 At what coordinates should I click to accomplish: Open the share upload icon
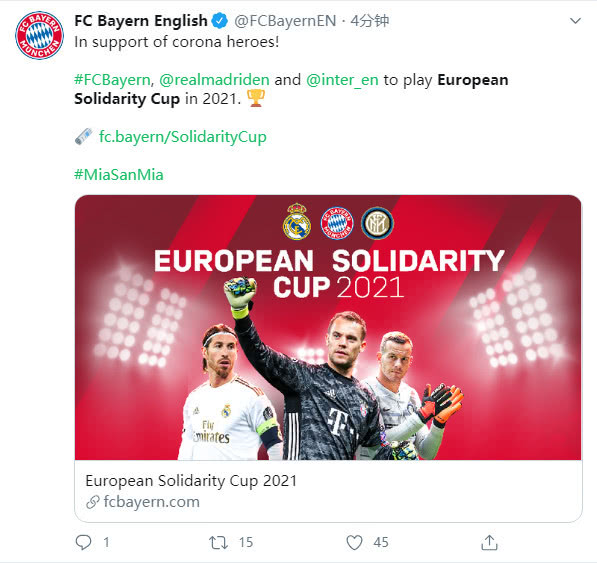click(x=489, y=542)
